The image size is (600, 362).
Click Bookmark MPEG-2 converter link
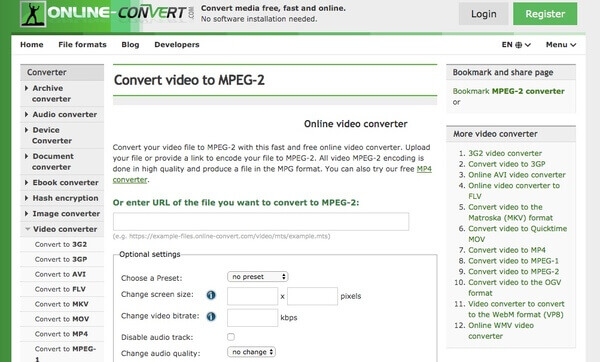click(x=509, y=91)
